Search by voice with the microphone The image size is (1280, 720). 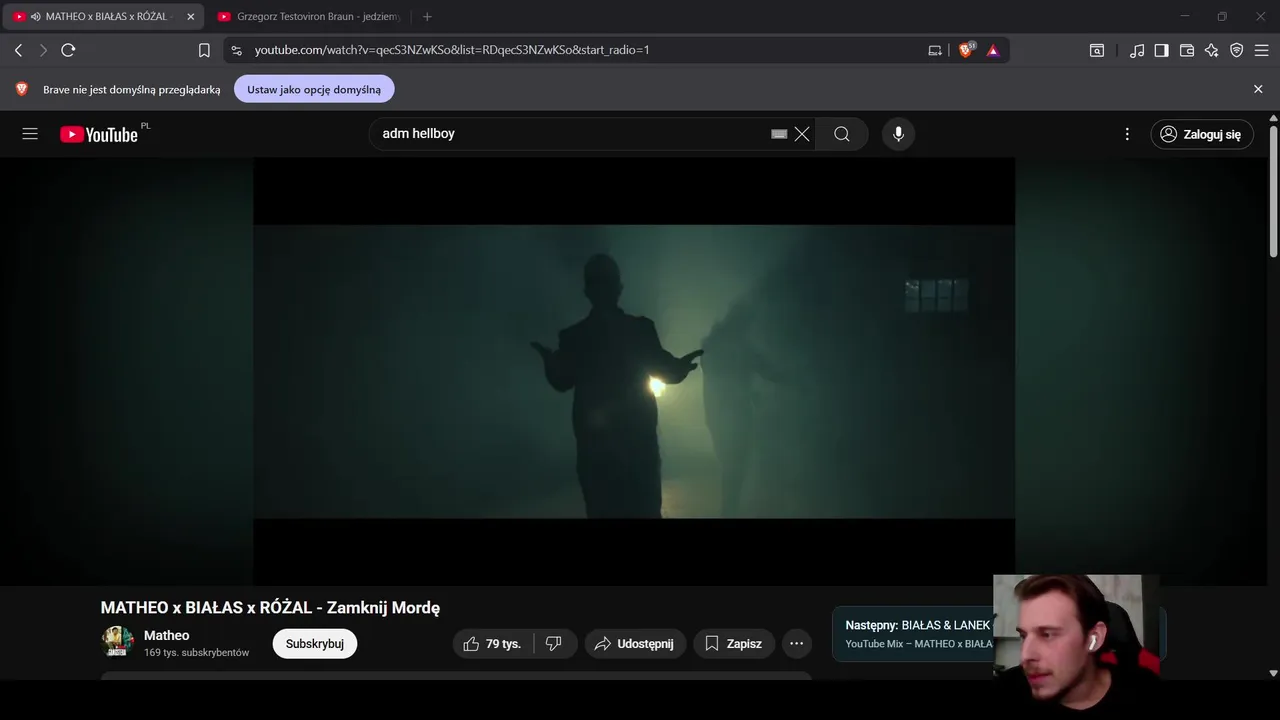click(x=898, y=134)
